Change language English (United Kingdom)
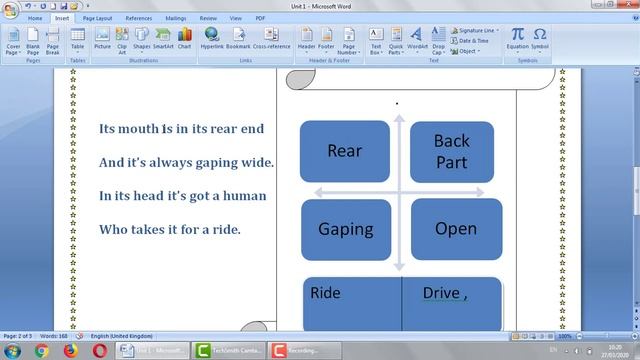 122,336
